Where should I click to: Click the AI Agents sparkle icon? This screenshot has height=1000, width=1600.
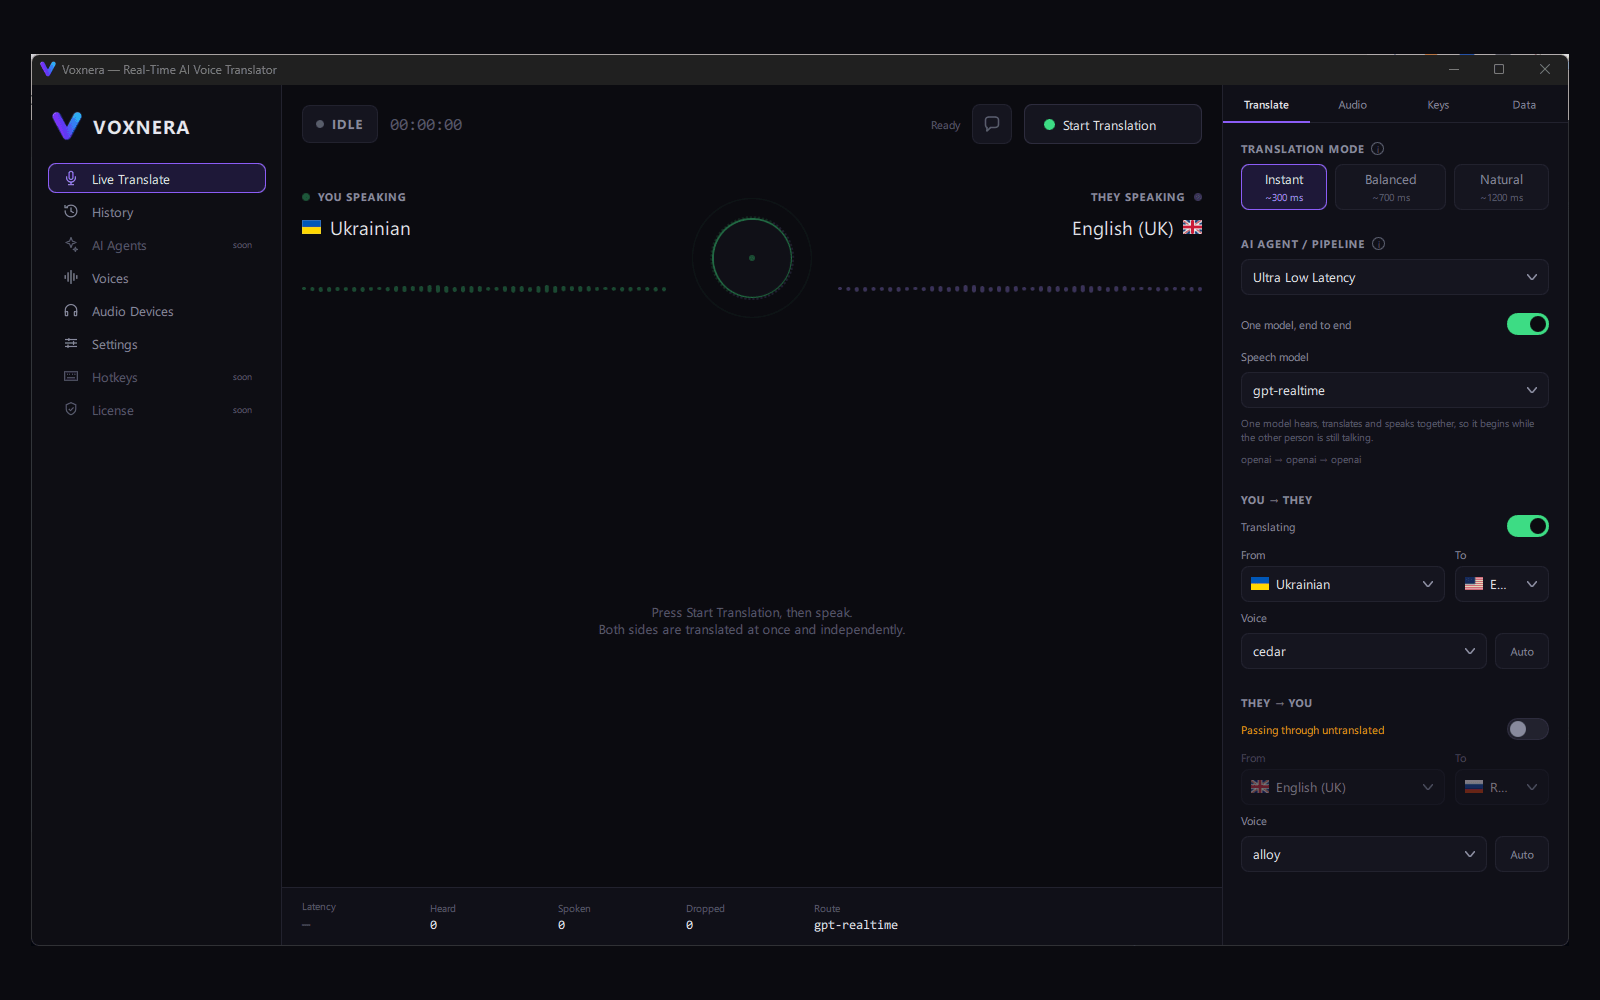pyautogui.click(x=71, y=245)
